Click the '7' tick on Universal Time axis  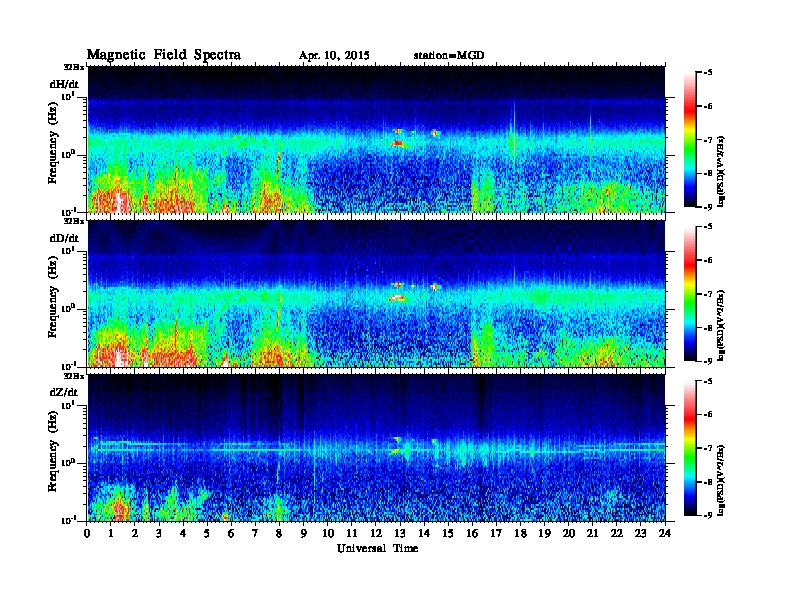[x=256, y=533]
